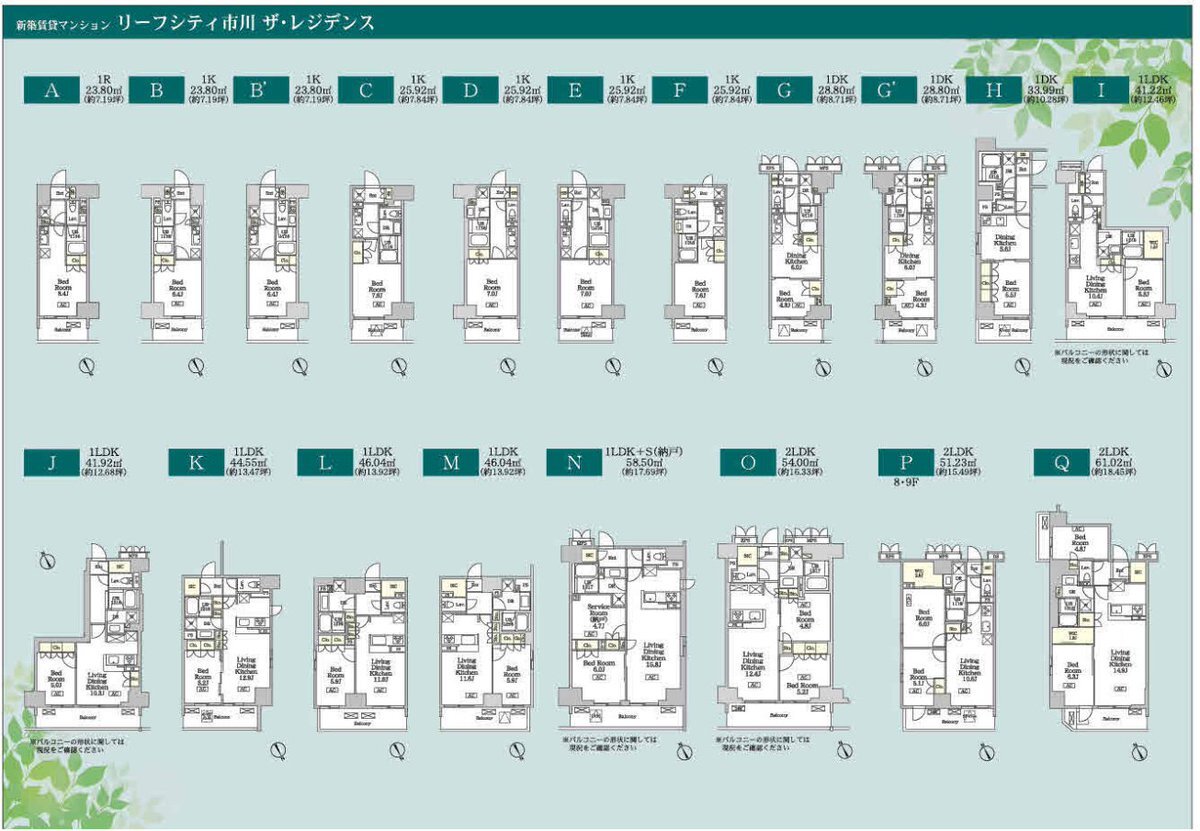
Task: Click the compass icon below the type F plan
Action: (x=716, y=369)
